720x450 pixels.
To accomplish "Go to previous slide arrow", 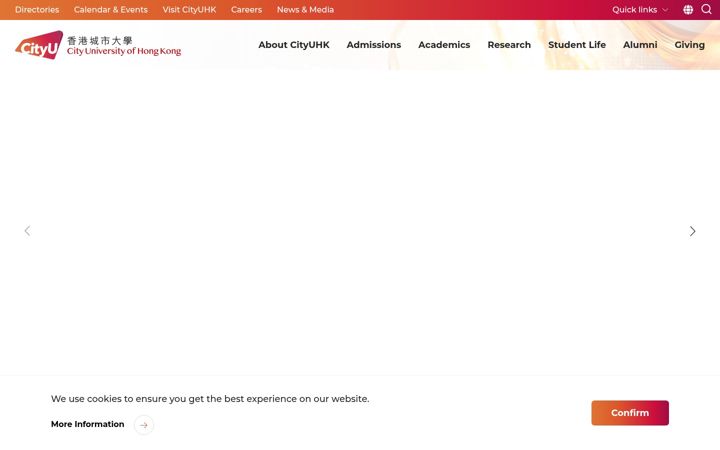I will 27,231.
